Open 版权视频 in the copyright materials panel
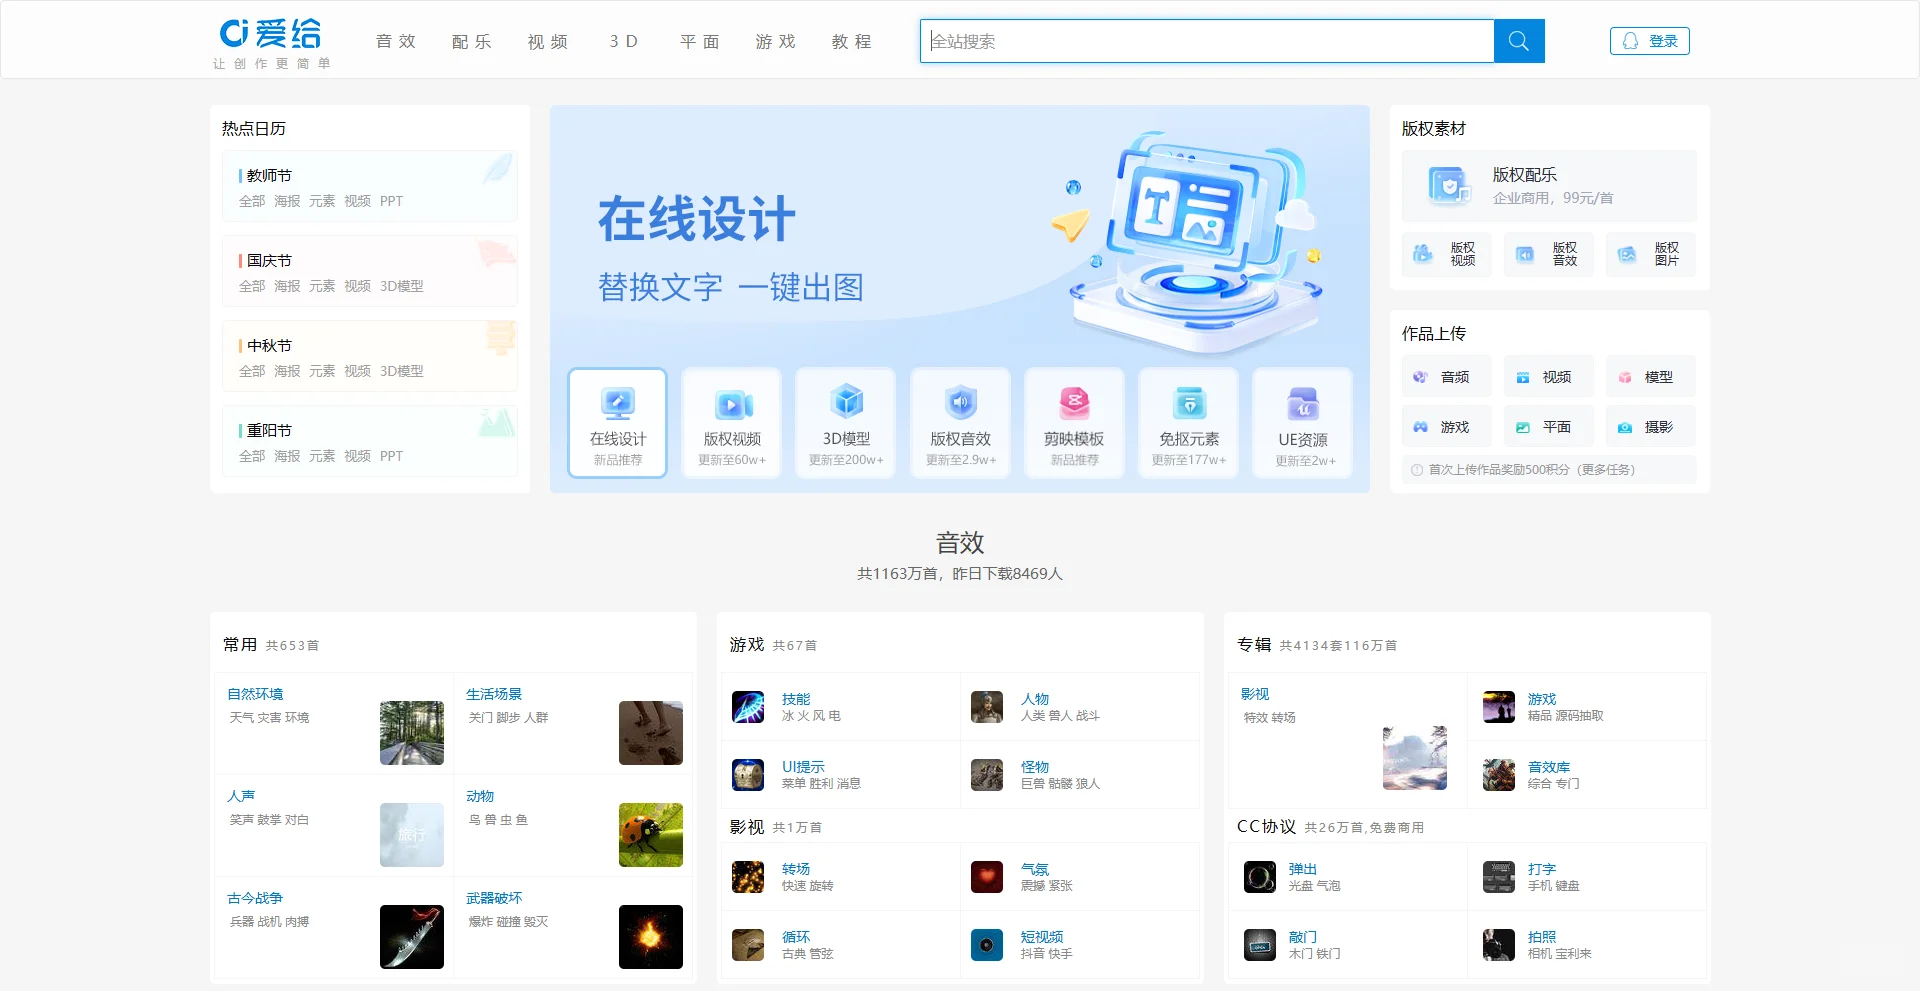The image size is (1920, 991). (1421, 254)
